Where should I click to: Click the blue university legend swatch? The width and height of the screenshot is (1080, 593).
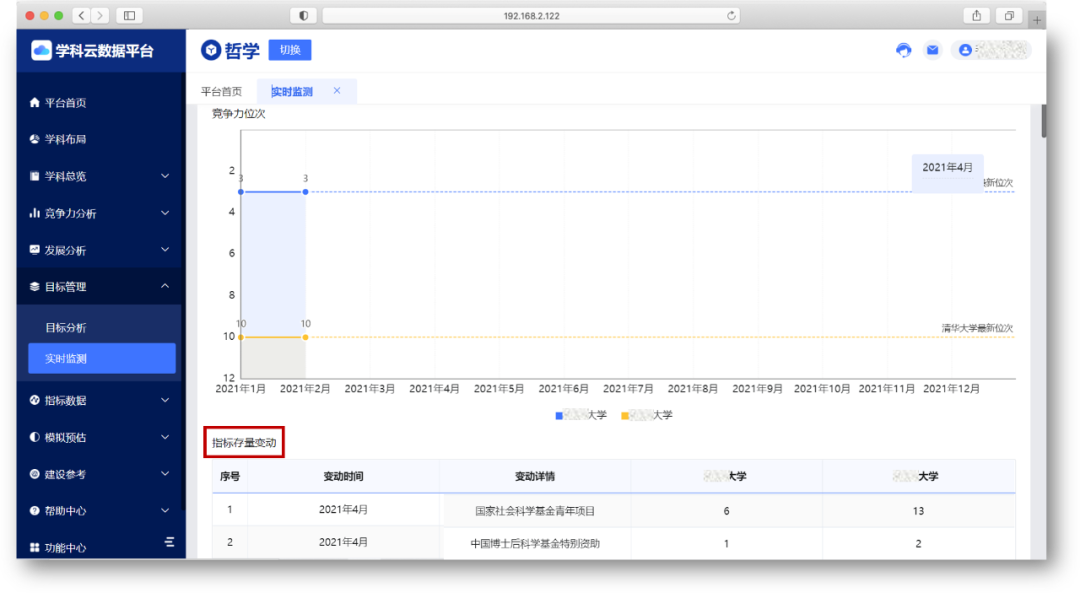559,415
